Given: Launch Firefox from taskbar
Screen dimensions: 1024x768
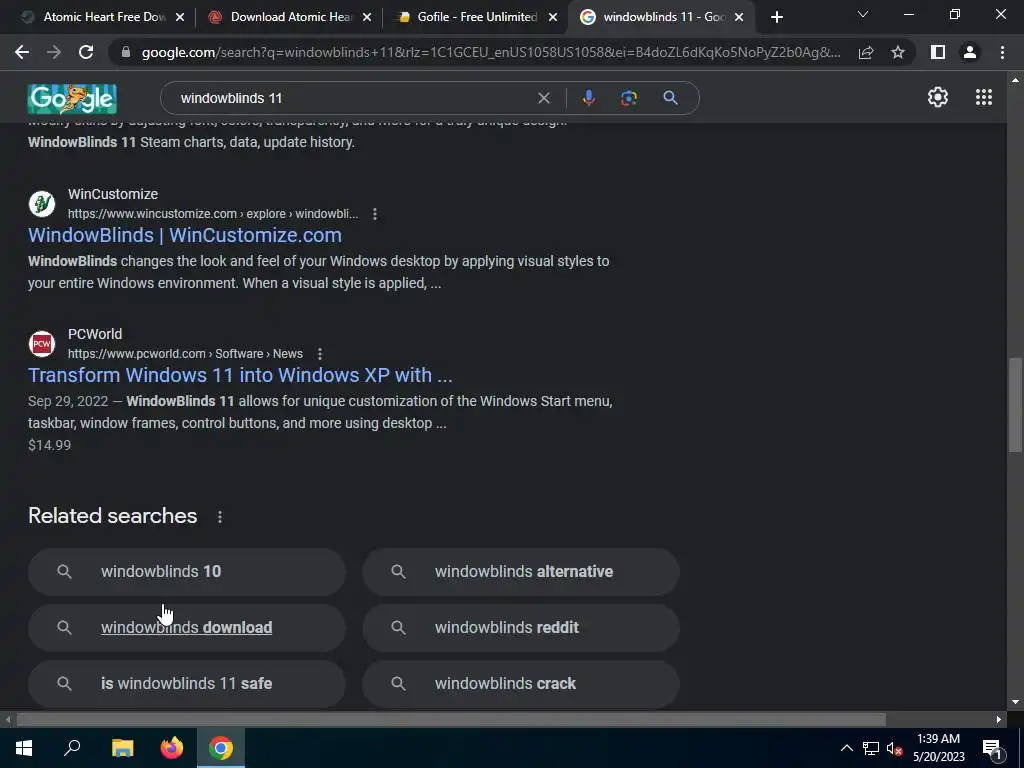Looking at the screenshot, I should 172,748.
